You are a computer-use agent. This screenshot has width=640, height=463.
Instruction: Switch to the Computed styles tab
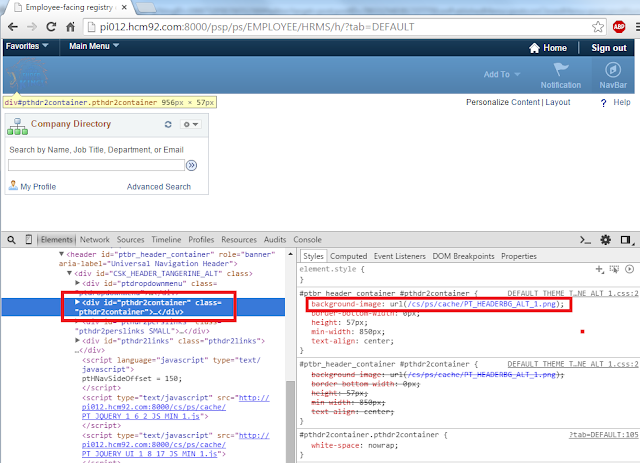coord(348,256)
